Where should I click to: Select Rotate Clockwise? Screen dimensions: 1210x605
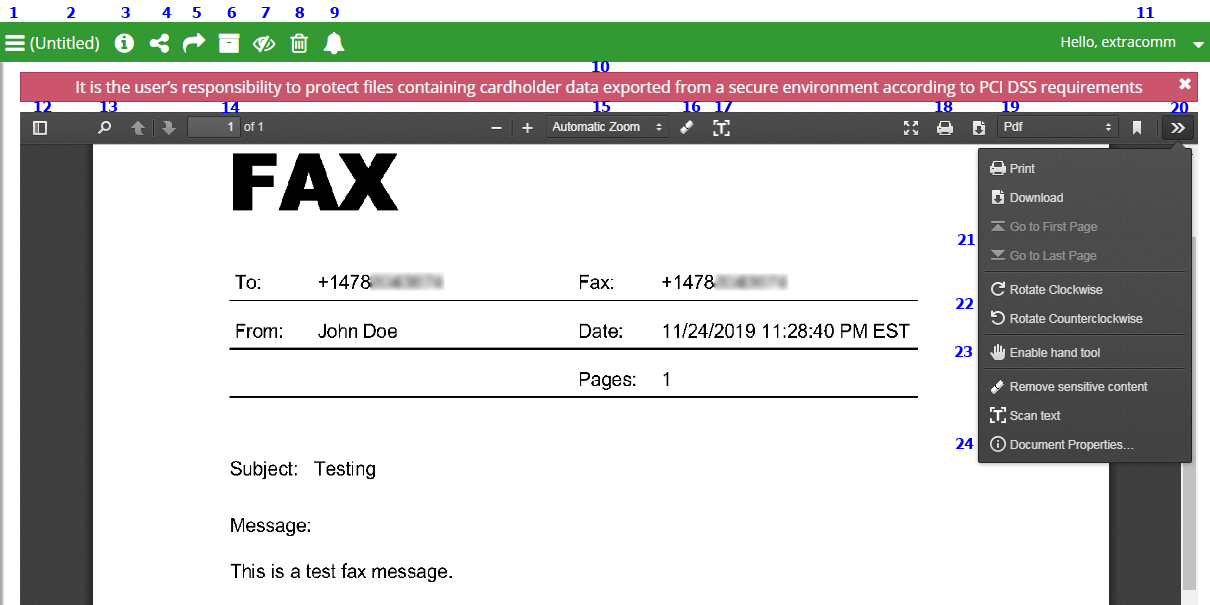pyautogui.click(x=1085, y=289)
